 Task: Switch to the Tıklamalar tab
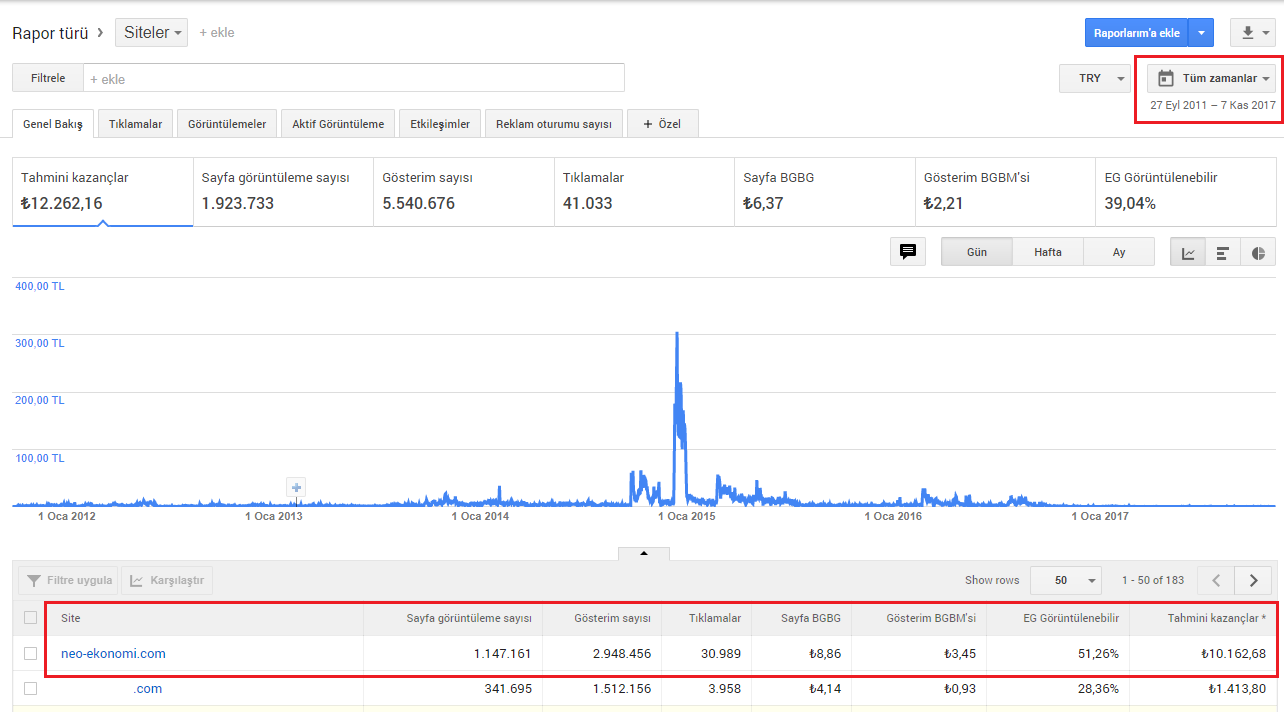[x=135, y=124]
